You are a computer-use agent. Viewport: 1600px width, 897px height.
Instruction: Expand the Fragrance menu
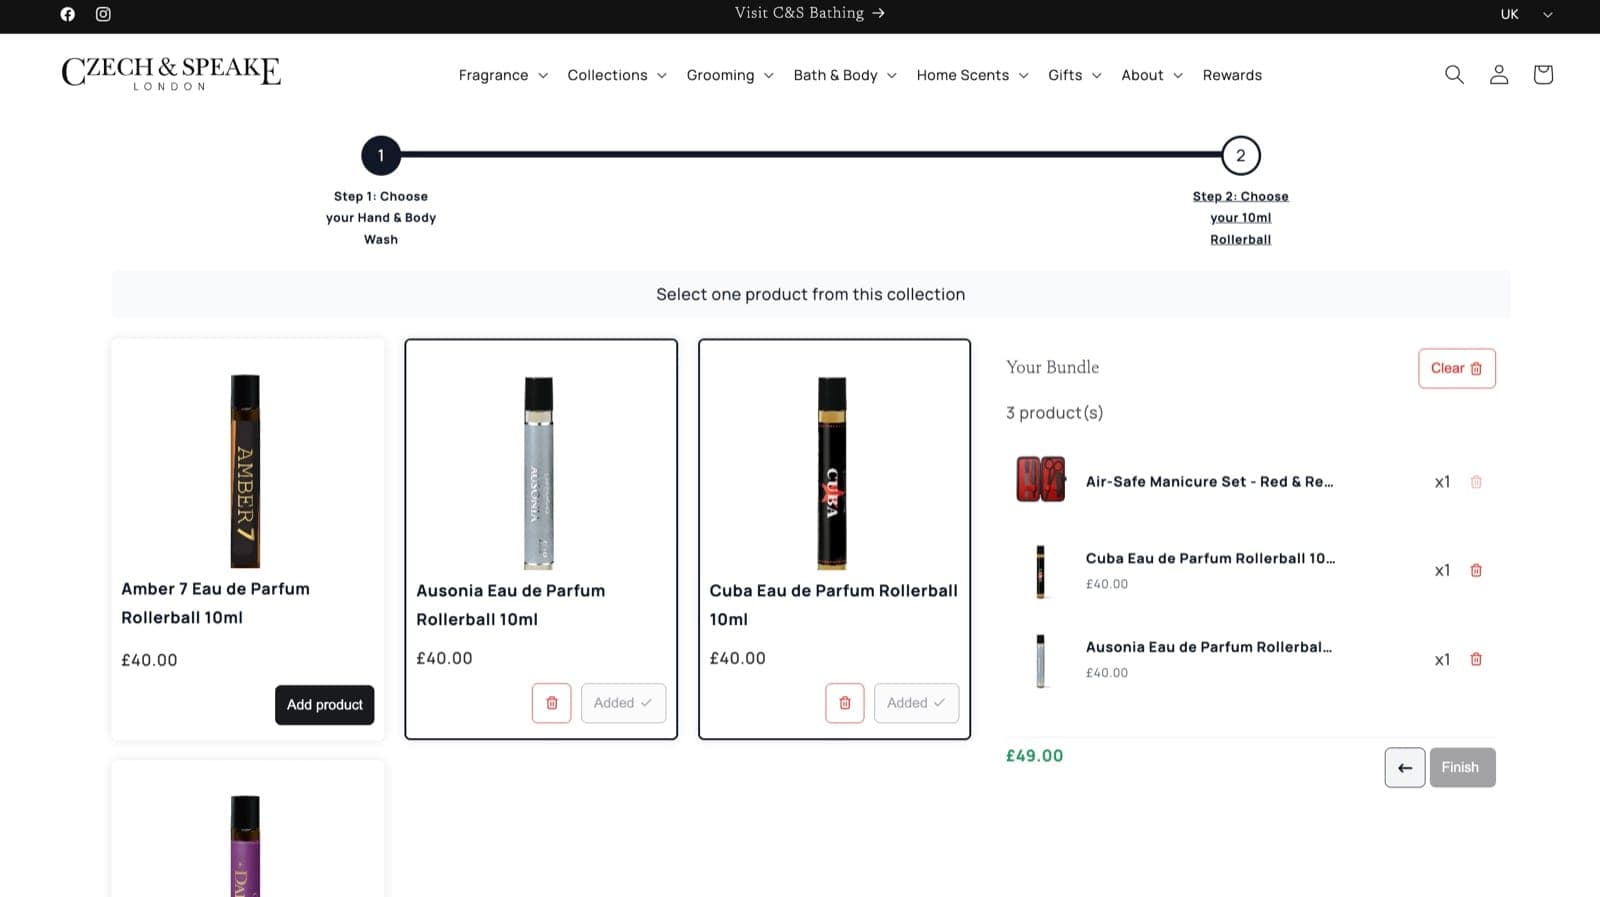tap(503, 76)
